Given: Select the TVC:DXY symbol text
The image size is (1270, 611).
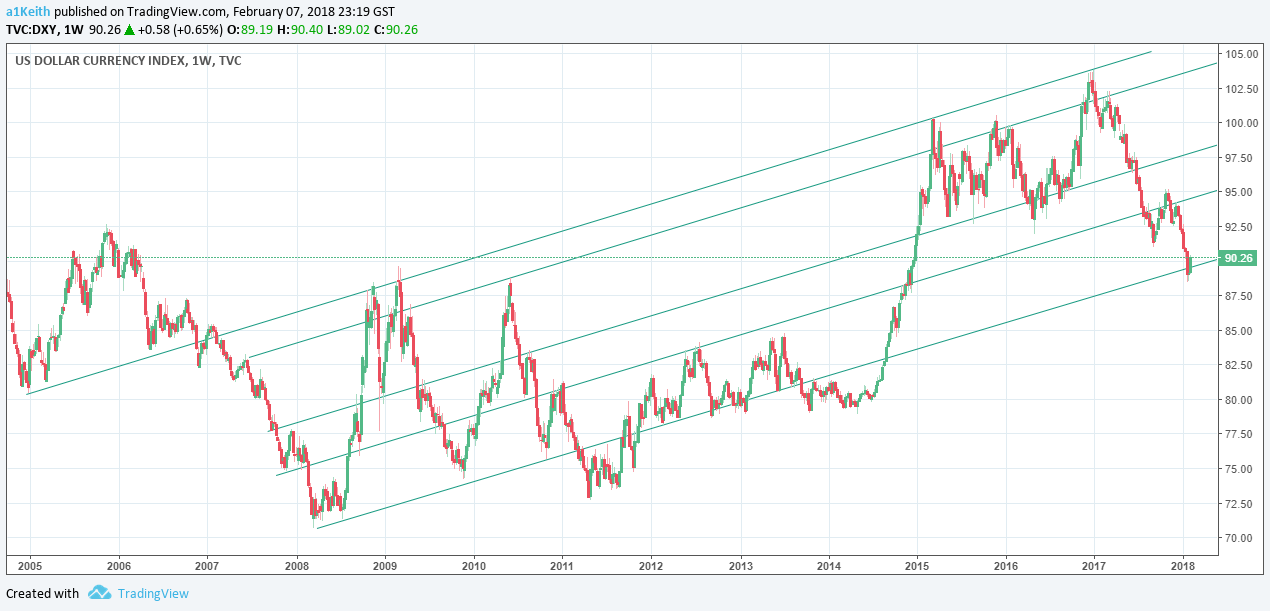Looking at the screenshot, I should pyautogui.click(x=32, y=29).
